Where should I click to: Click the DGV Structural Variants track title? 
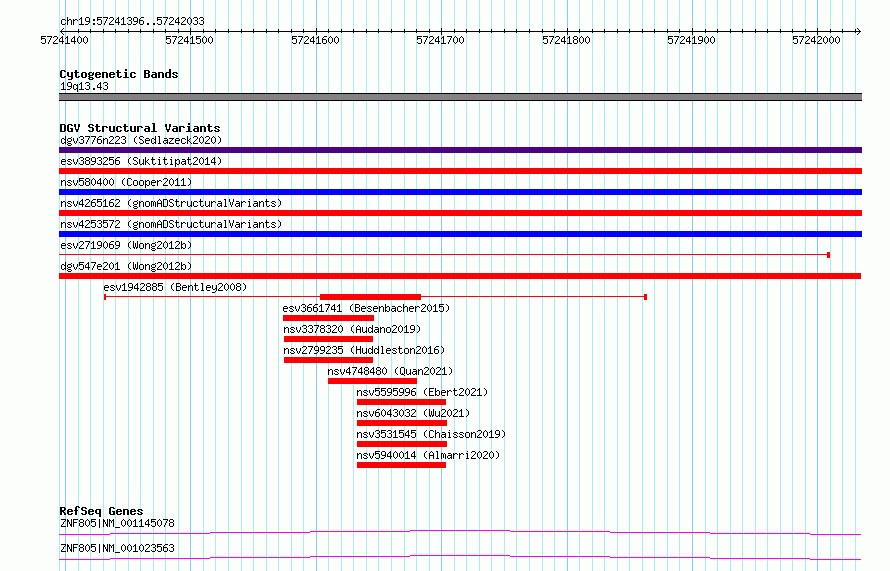140,128
